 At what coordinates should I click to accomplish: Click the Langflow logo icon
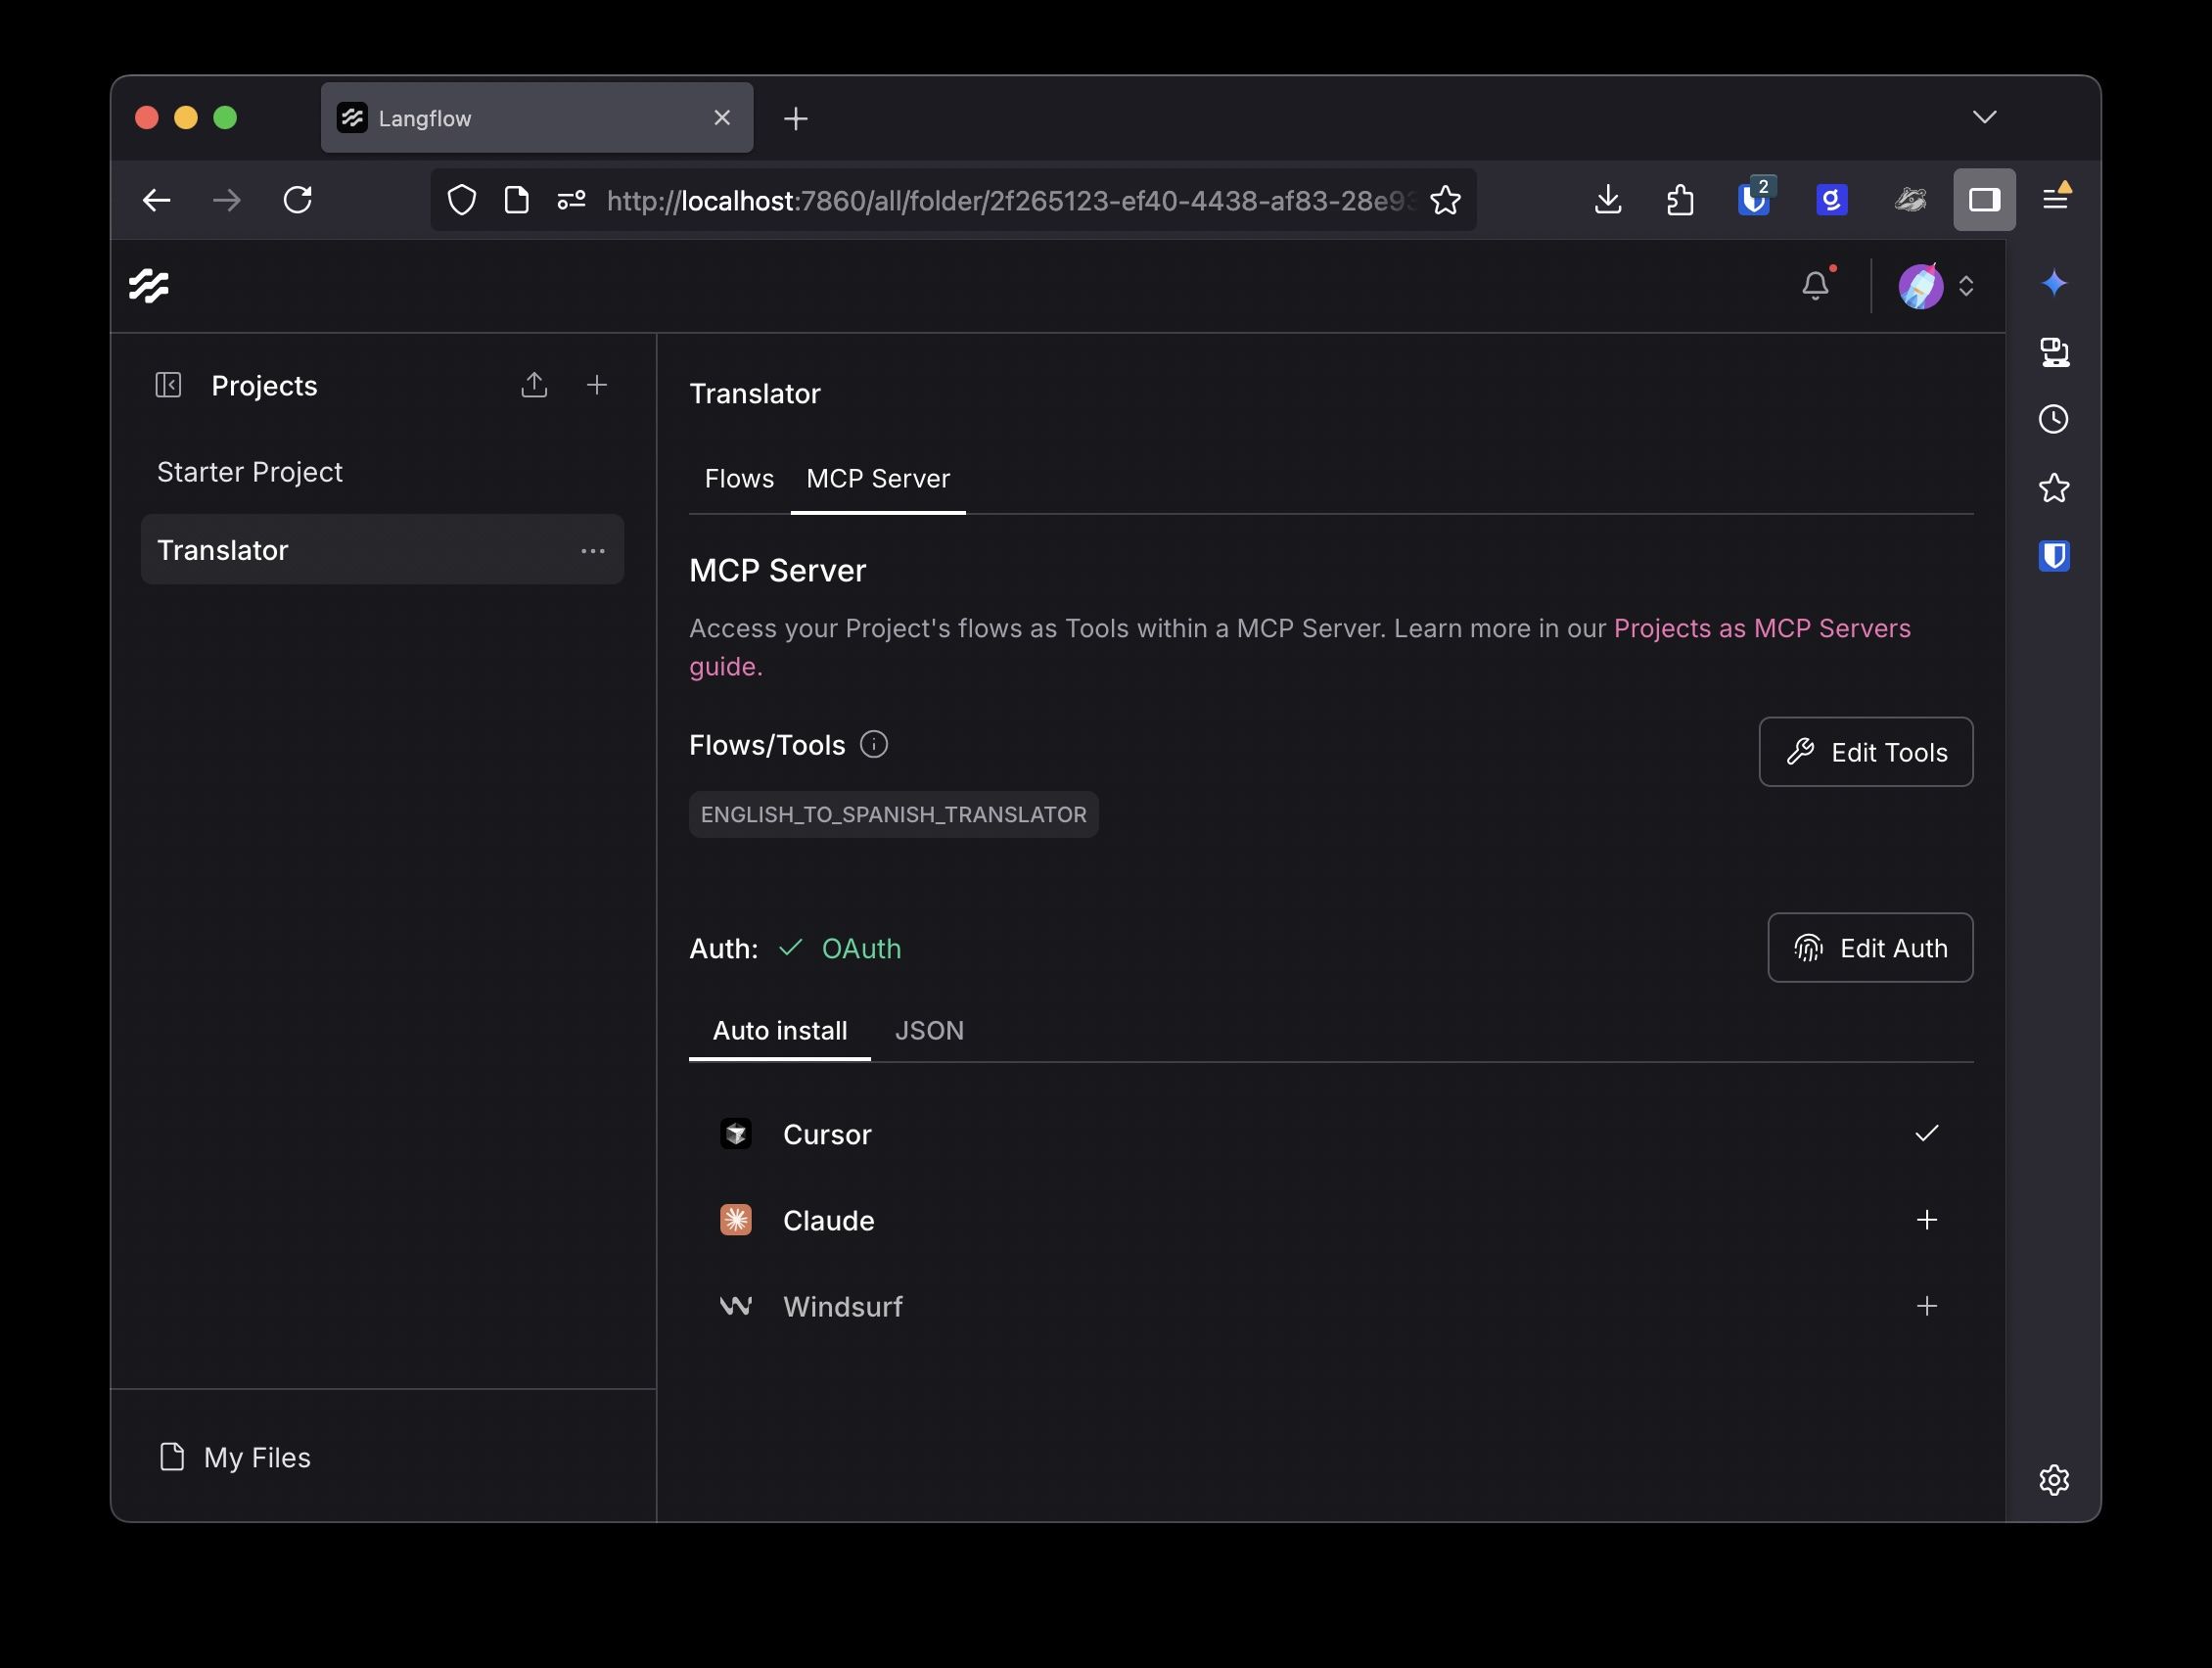point(149,286)
